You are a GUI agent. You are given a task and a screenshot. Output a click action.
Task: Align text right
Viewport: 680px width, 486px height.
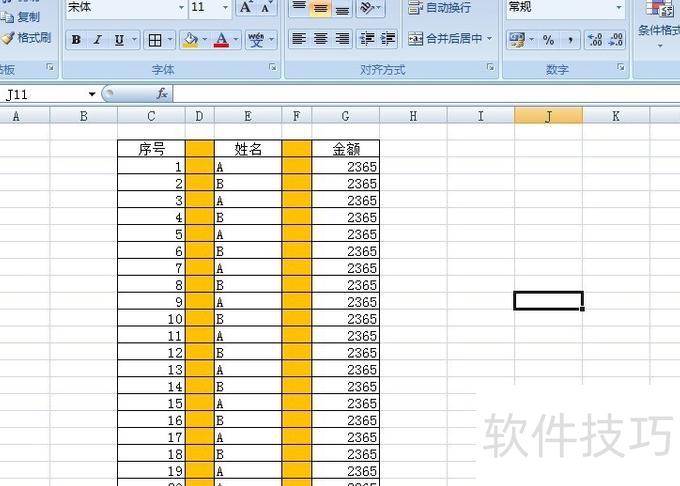coord(342,39)
